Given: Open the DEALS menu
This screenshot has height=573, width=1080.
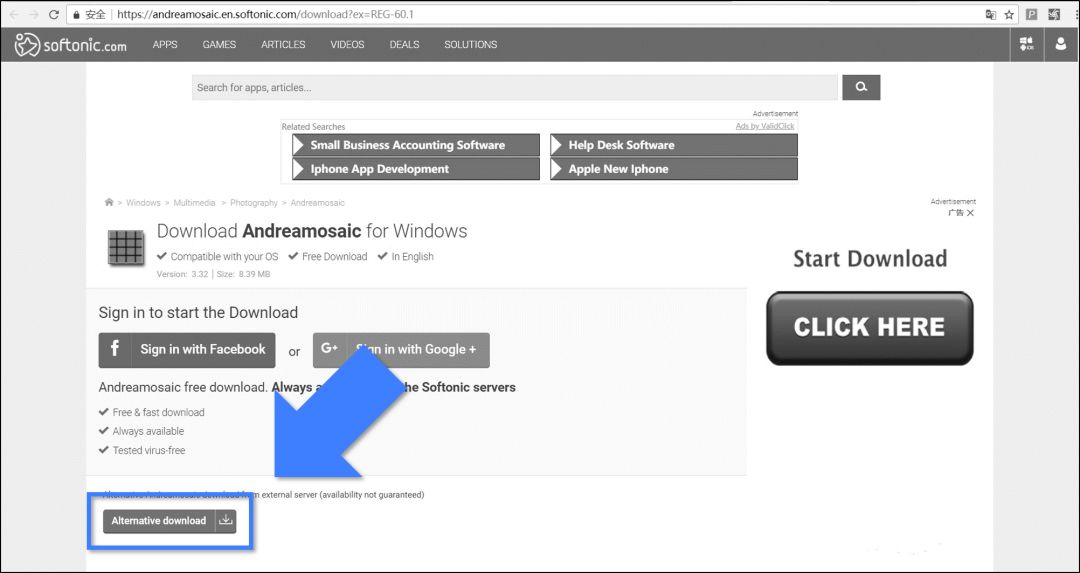Looking at the screenshot, I should [x=404, y=44].
